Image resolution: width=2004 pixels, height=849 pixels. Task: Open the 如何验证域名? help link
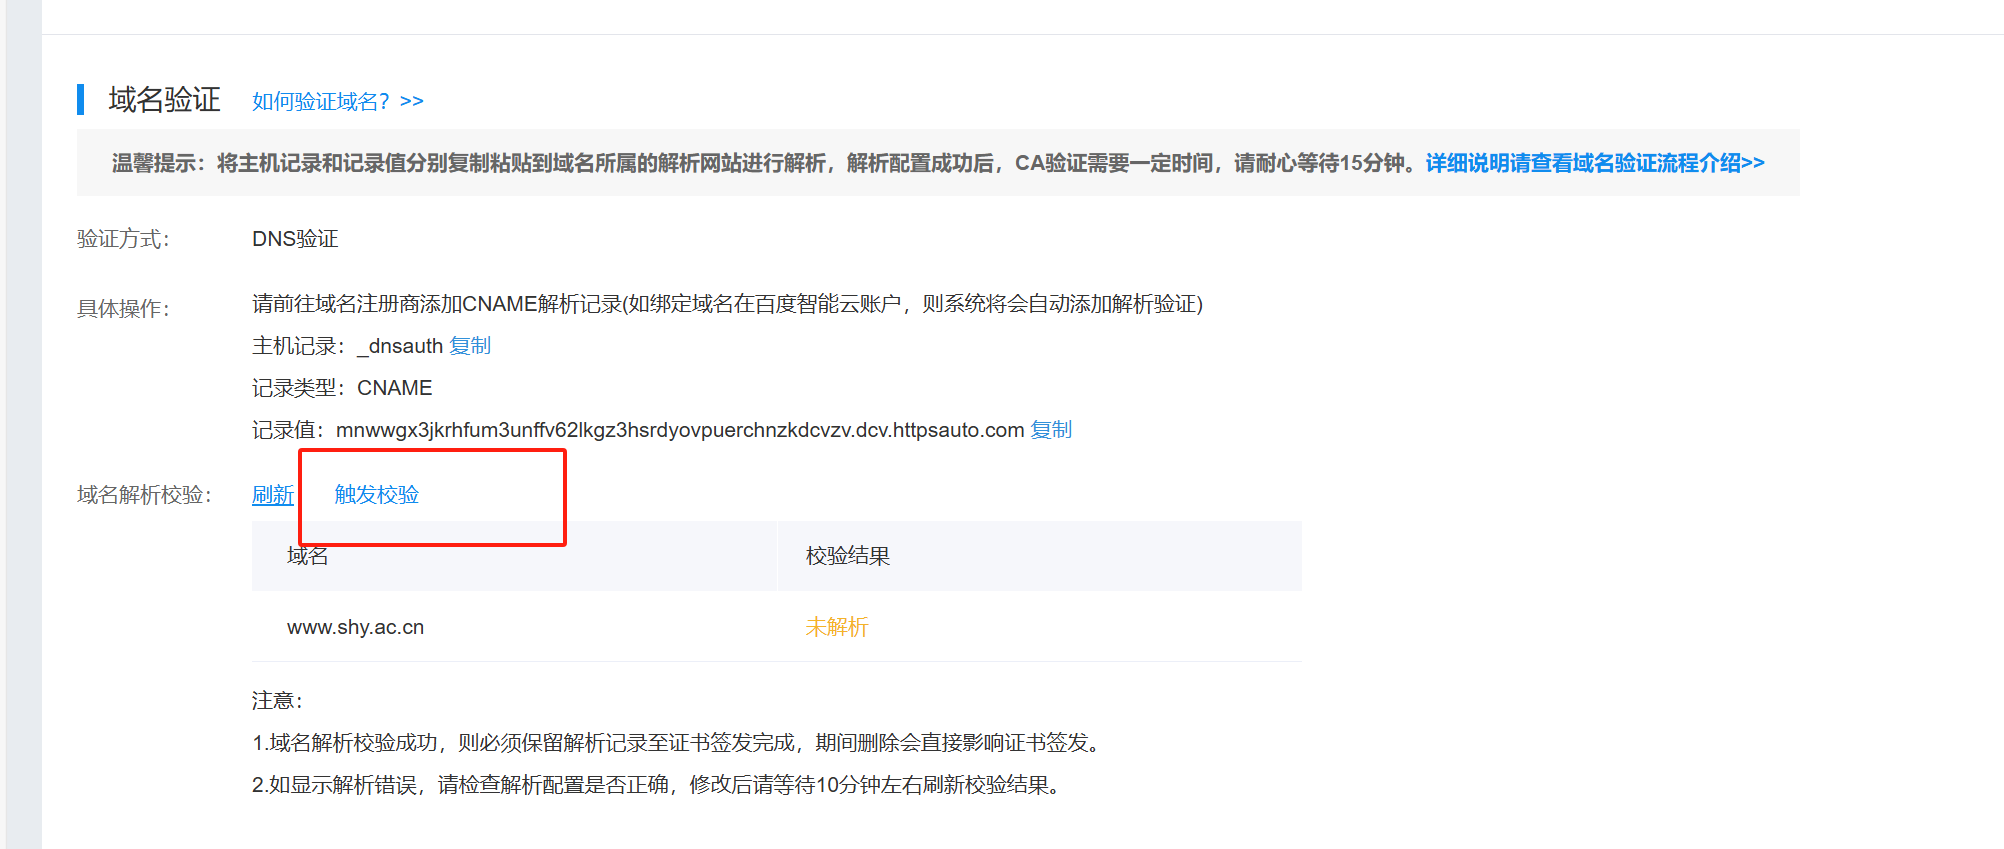tap(337, 101)
